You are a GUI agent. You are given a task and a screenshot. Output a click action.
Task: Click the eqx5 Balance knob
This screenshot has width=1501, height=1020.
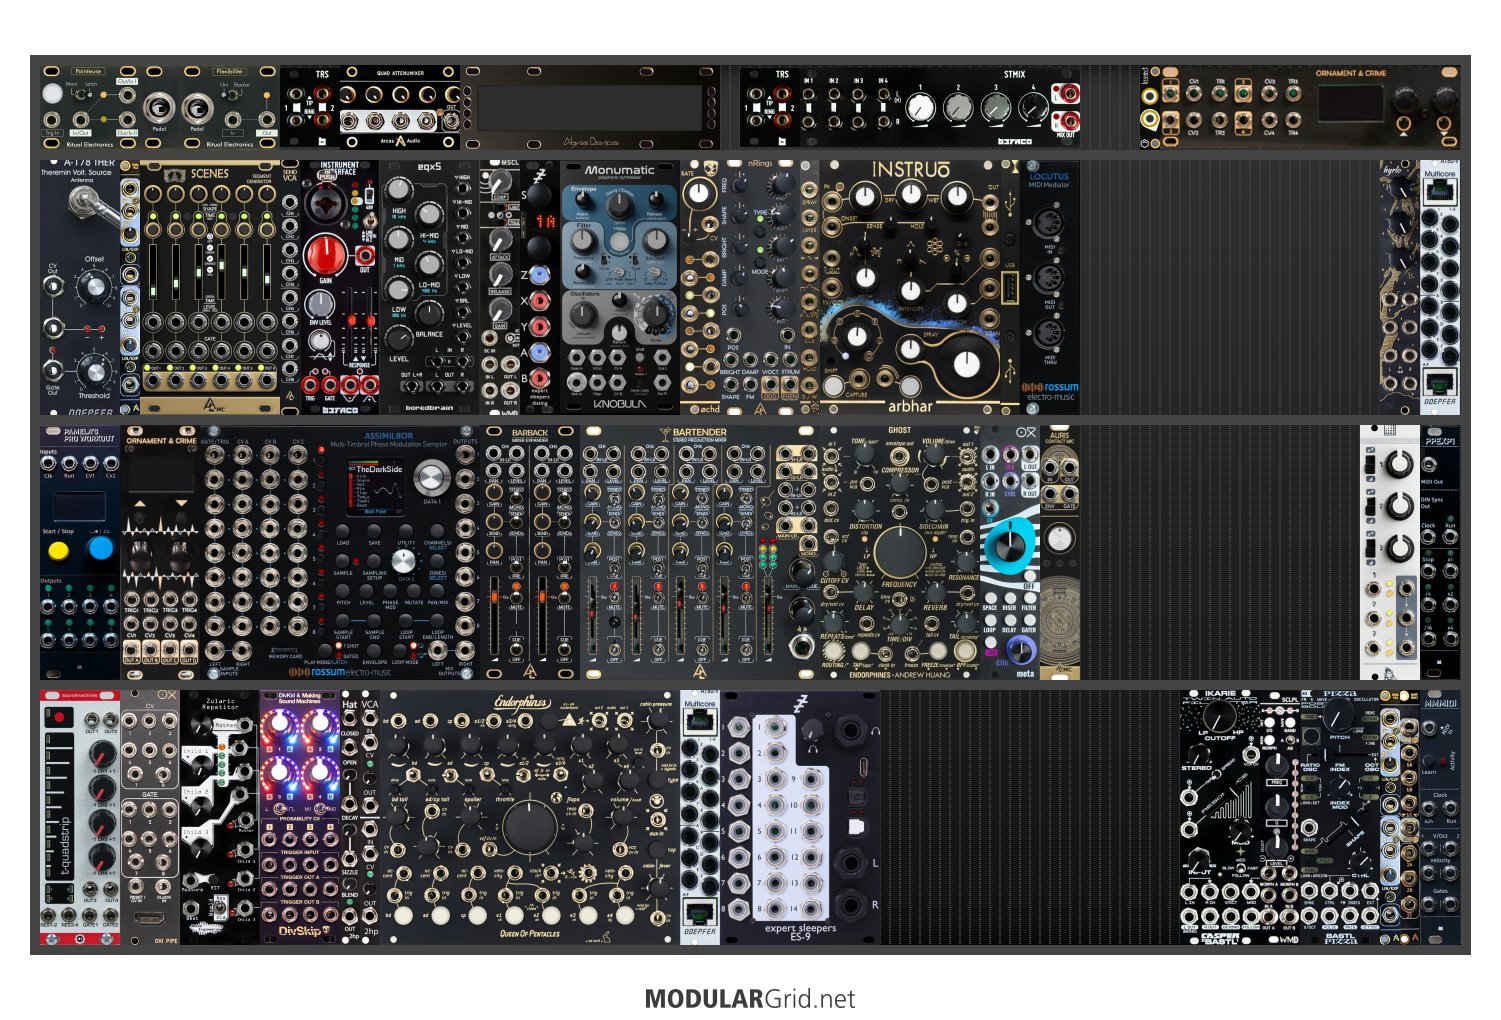[x=428, y=312]
